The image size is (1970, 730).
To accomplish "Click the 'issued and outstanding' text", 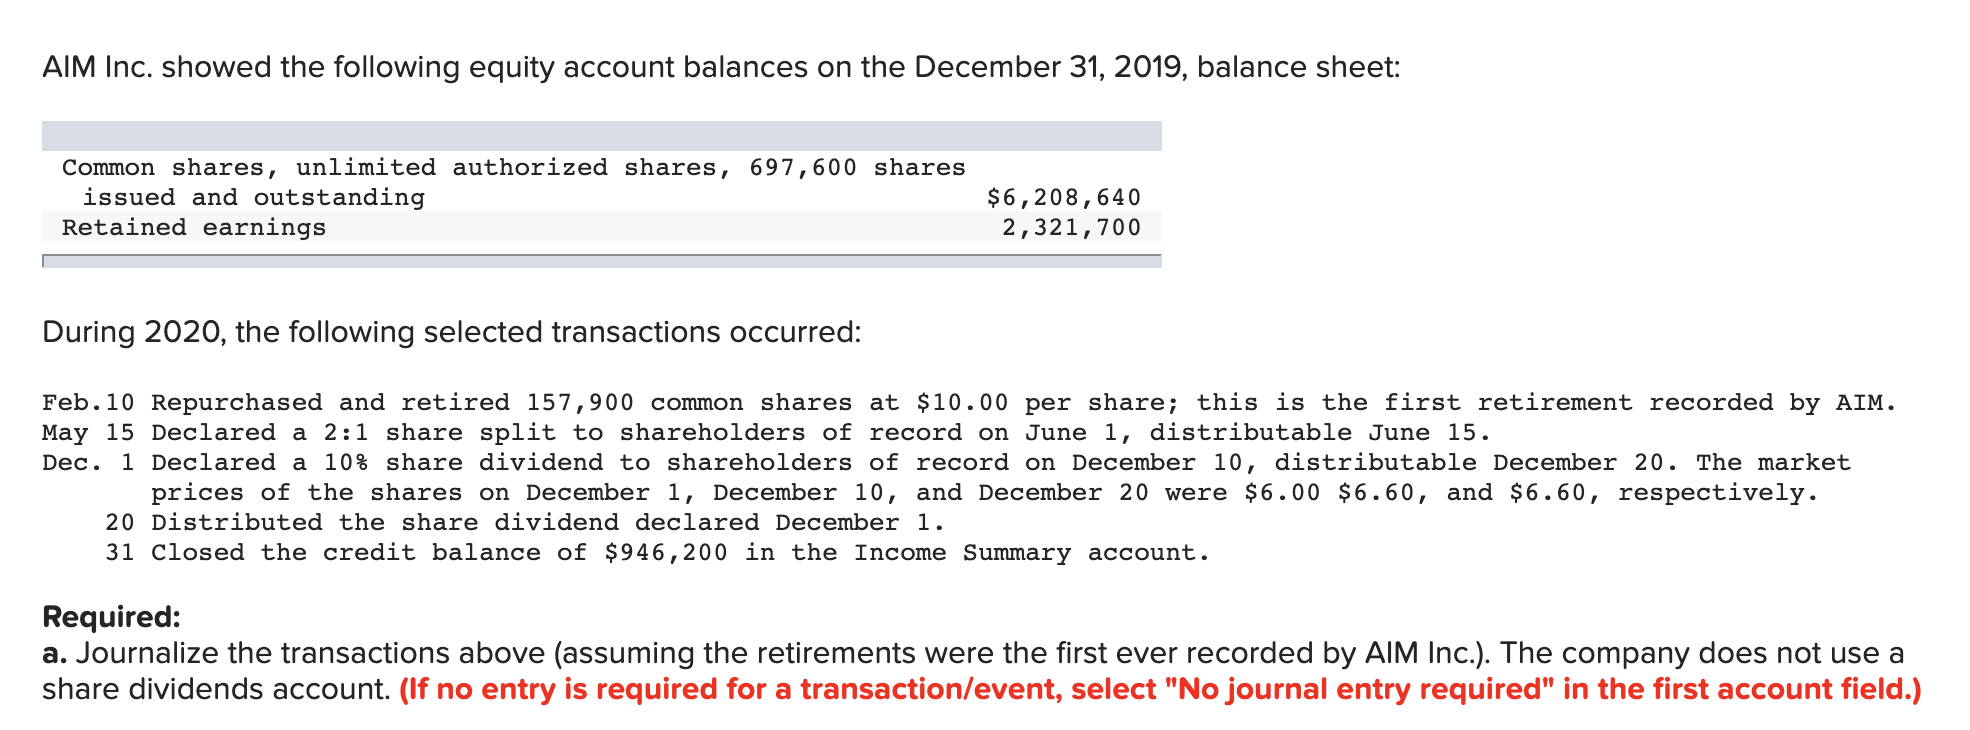I will [x=254, y=198].
